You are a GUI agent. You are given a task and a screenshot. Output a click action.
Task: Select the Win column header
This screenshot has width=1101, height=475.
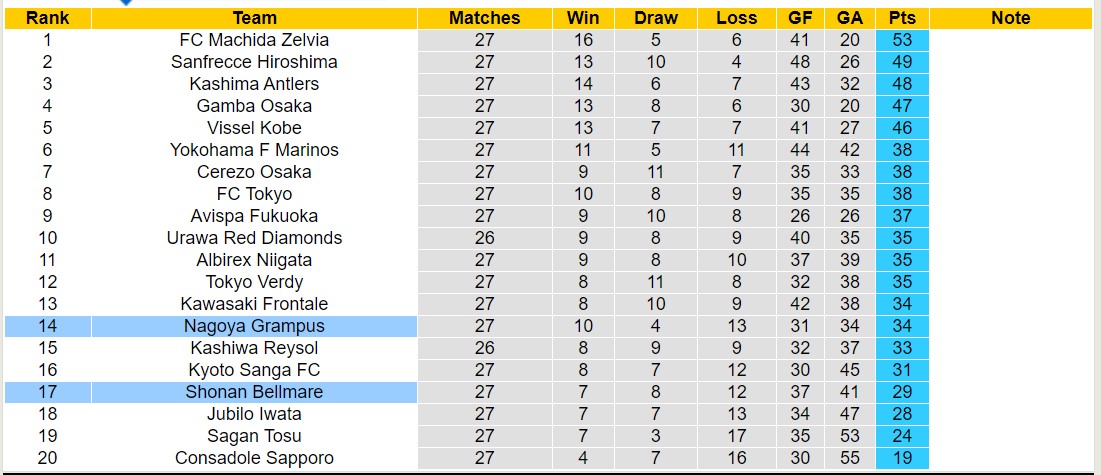[583, 18]
